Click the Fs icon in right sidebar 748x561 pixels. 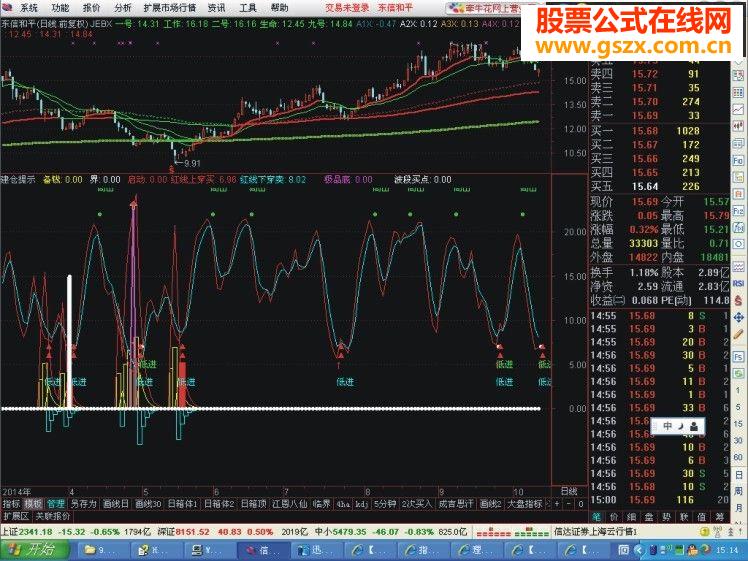click(738, 356)
